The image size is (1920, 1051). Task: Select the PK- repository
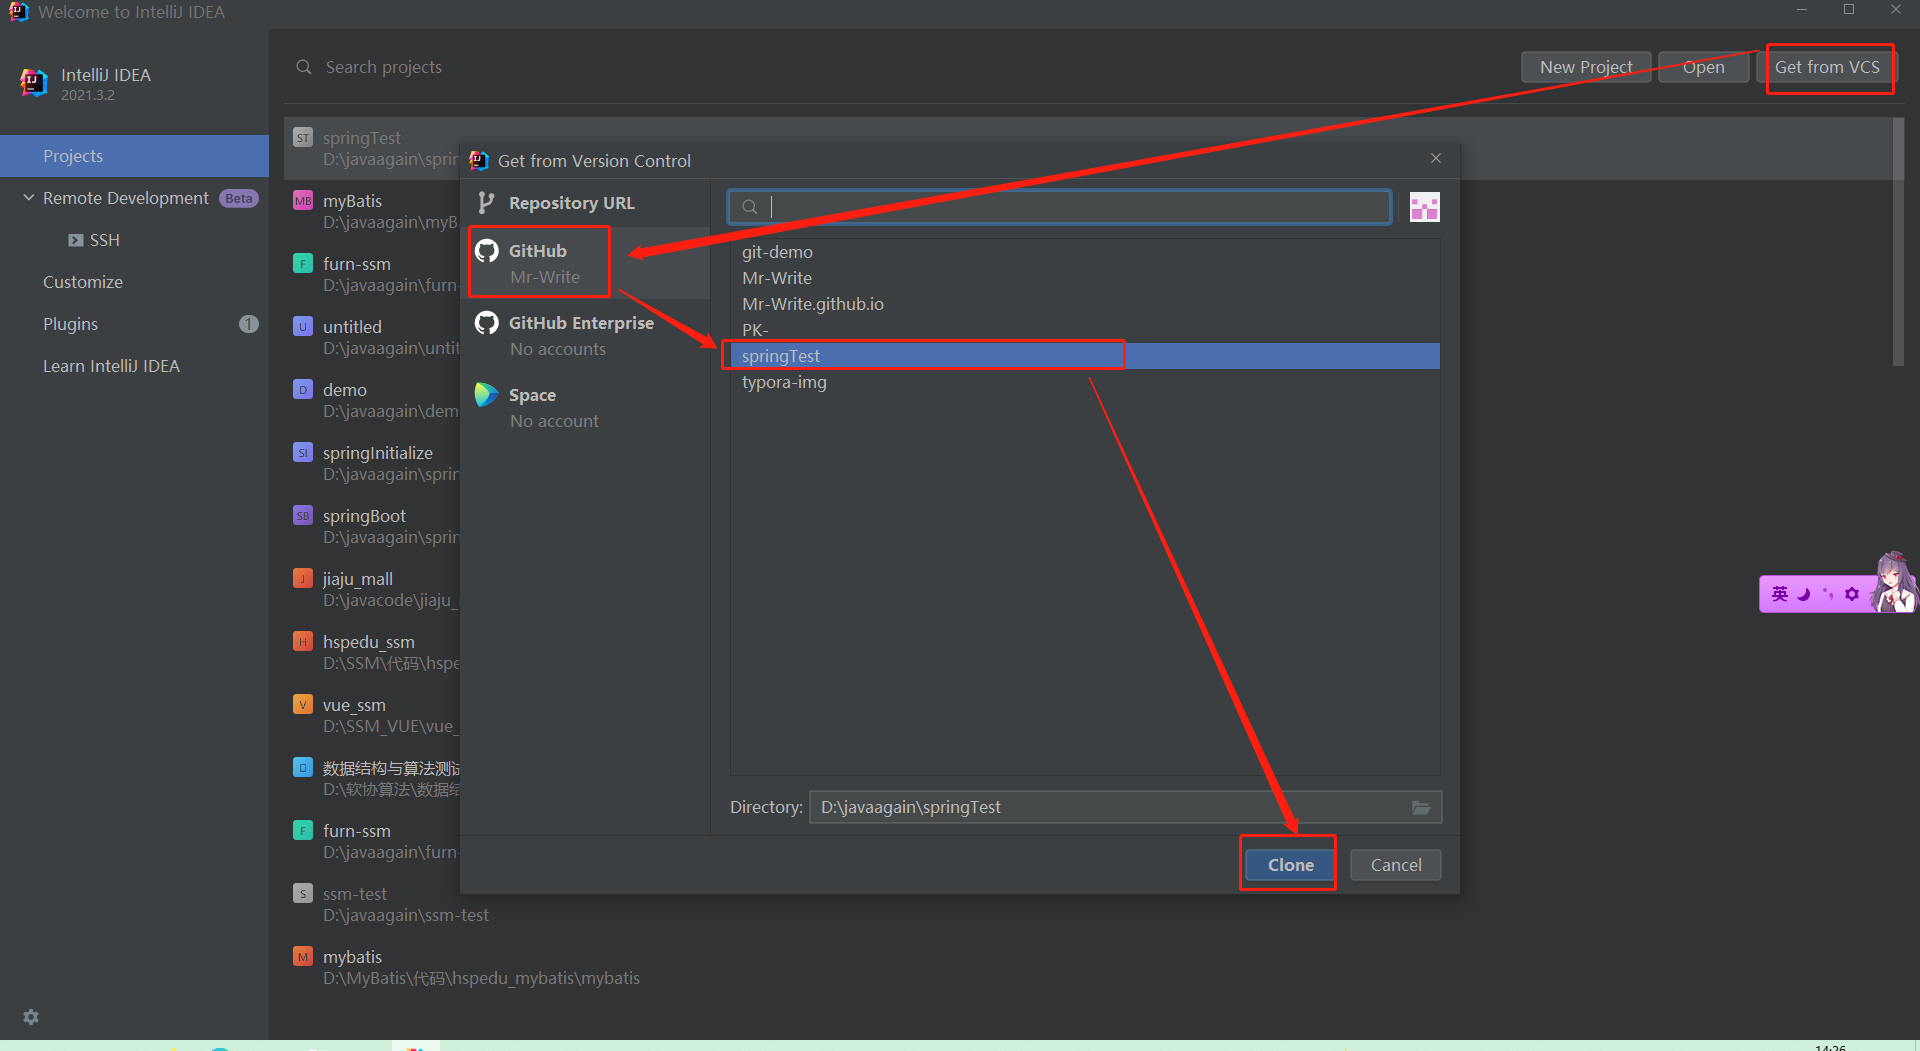point(1085,330)
